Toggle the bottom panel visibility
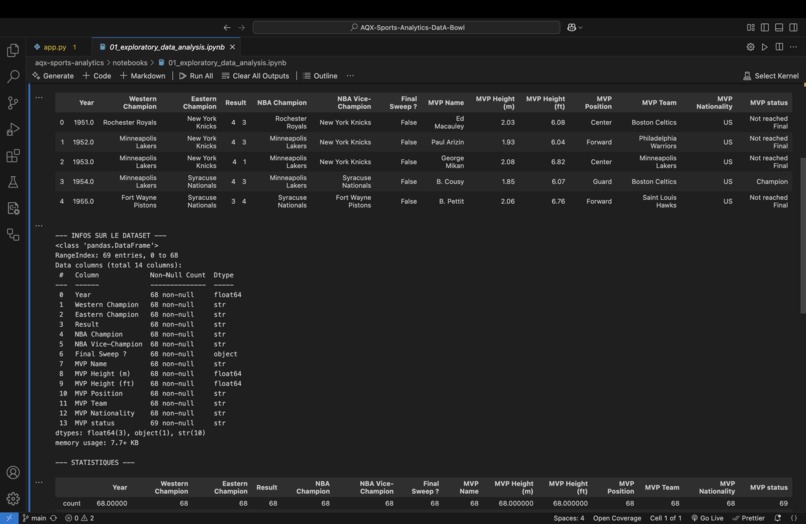 point(779,27)
